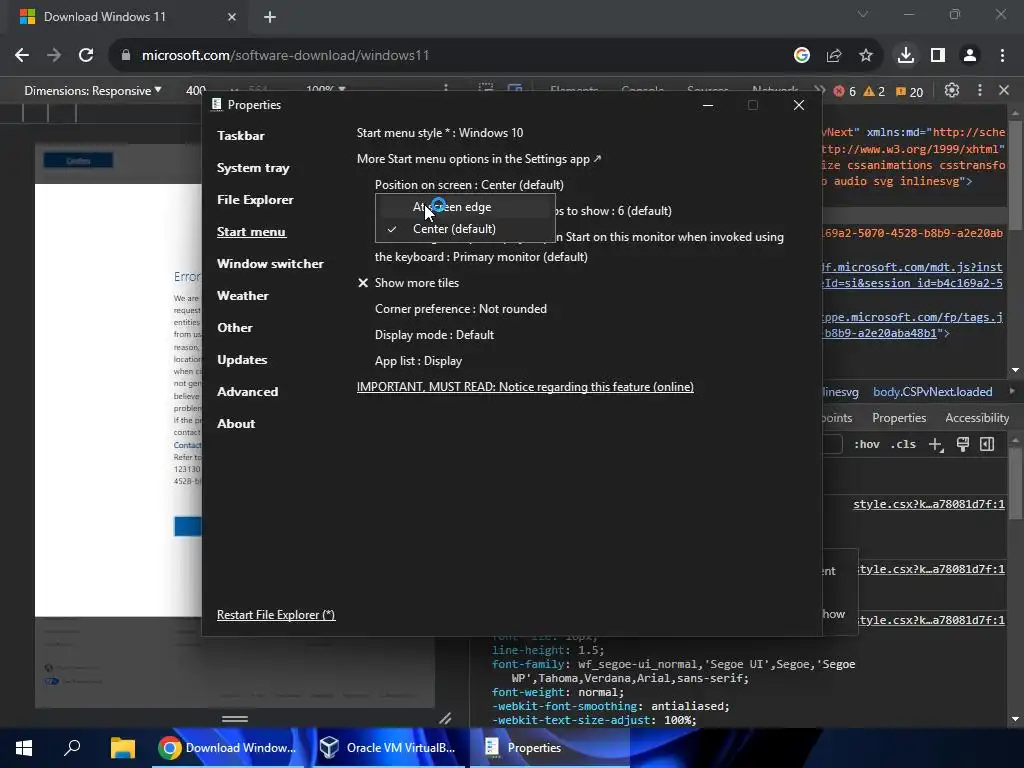Open the Updates section
The width and height of the screenshot is (1024, 768).
click(242, 360)
